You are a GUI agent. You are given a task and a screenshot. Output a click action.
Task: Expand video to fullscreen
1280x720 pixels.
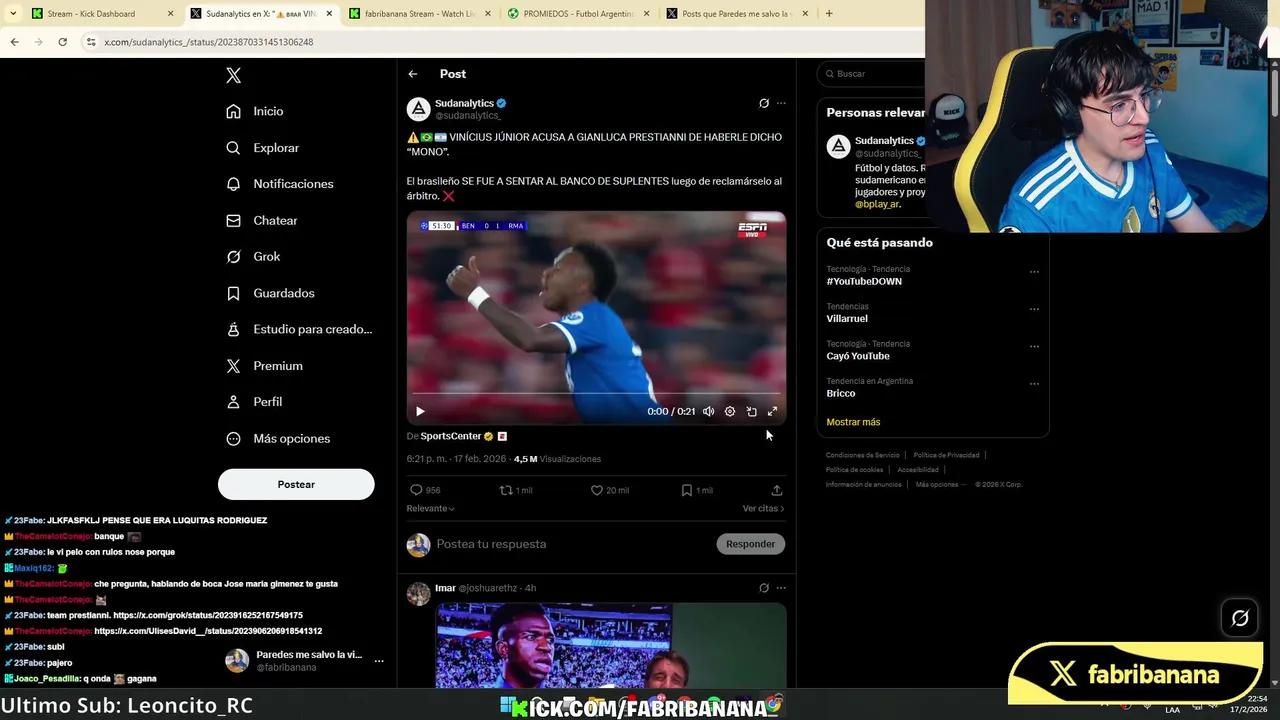[772, 411]
